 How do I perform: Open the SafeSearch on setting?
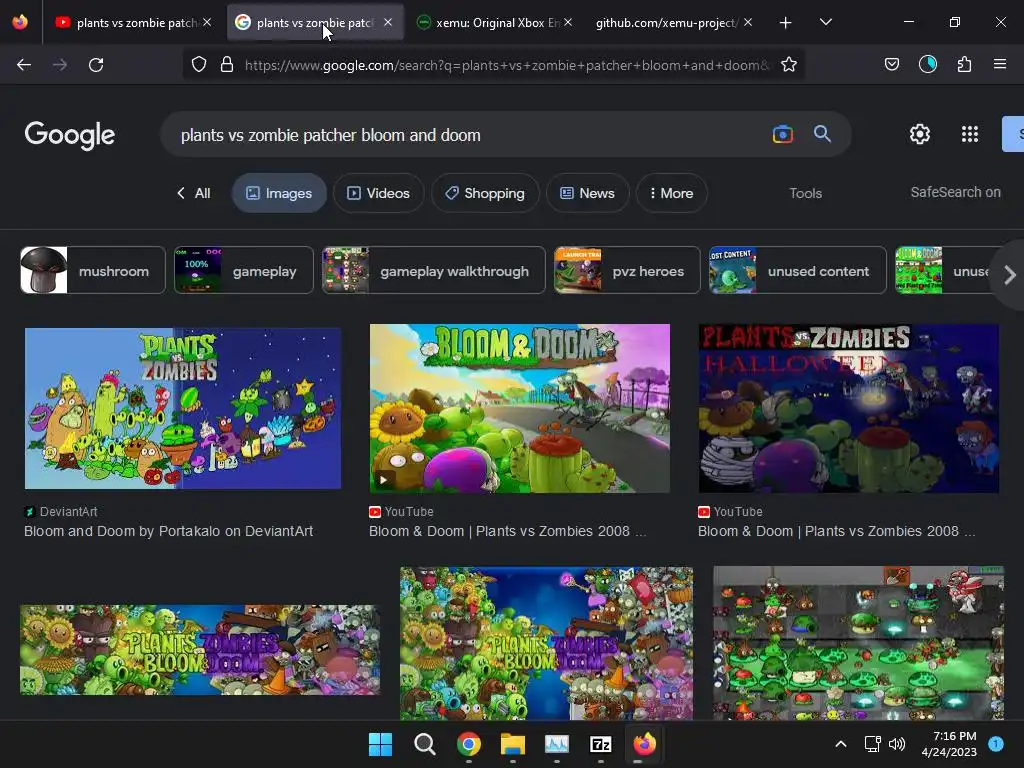pos(955,192)
